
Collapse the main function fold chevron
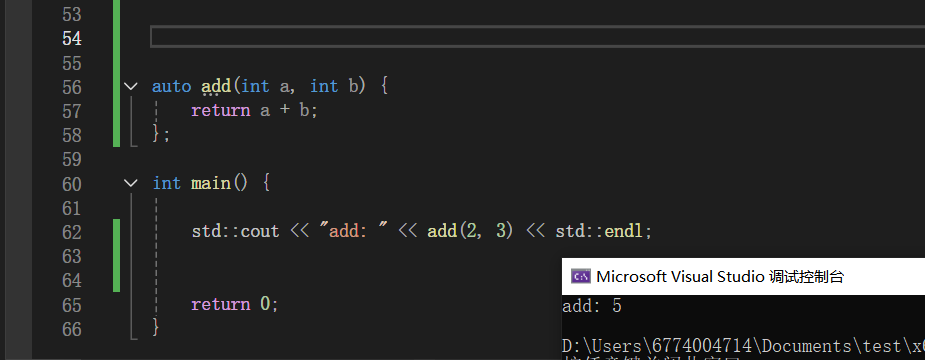(131, 184)
